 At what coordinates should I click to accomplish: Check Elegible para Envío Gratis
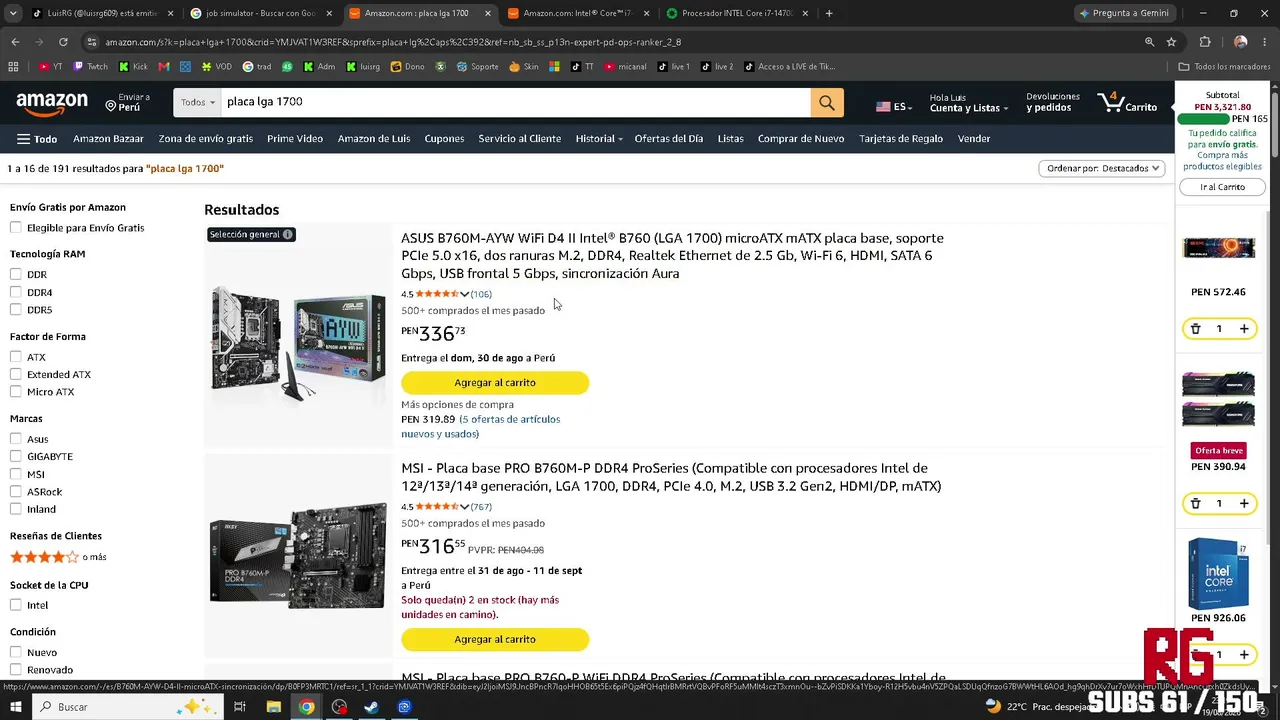[x=16, y=228]
